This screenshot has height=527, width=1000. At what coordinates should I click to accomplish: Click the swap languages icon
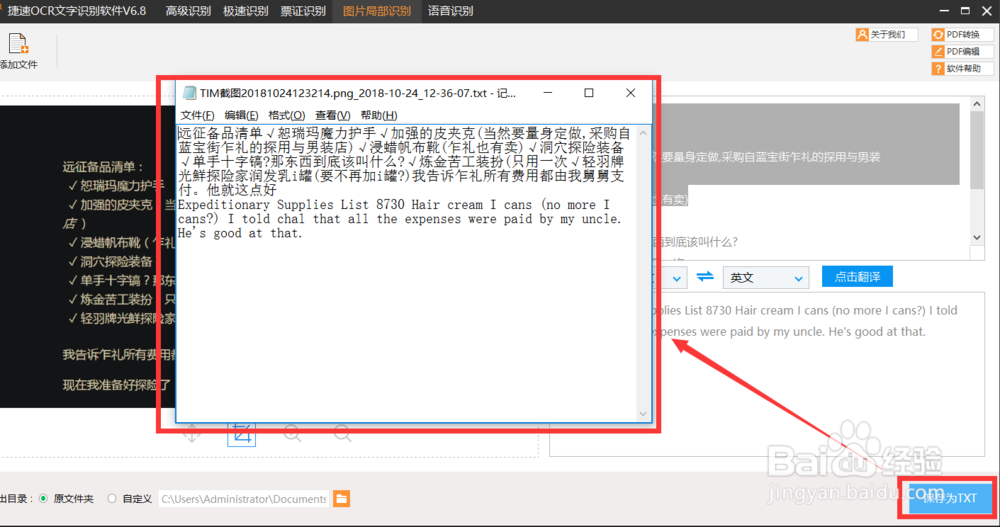(705, 277)
